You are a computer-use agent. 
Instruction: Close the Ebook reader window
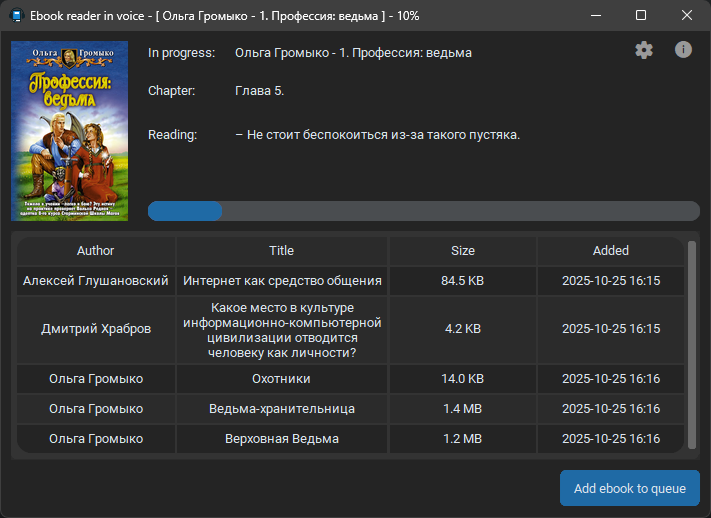tap(687, 15)
